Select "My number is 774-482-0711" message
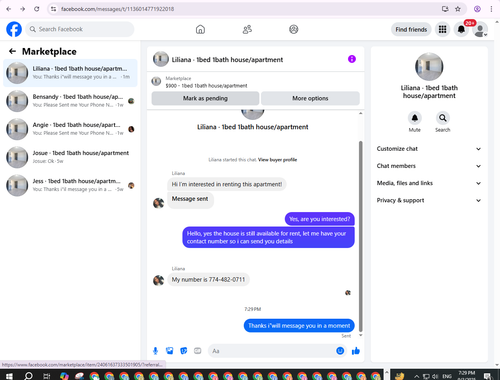 pos(208,280)
